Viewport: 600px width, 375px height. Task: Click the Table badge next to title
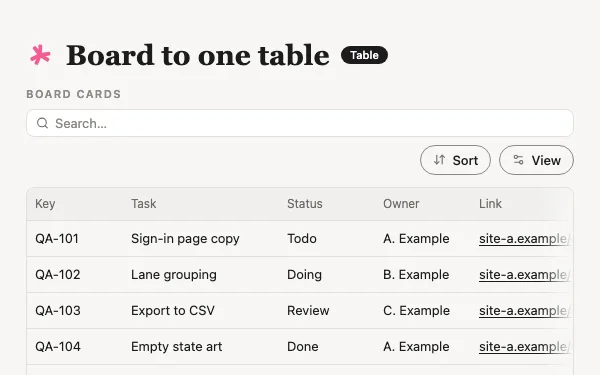pyautogui.click(x=364, y=55)
